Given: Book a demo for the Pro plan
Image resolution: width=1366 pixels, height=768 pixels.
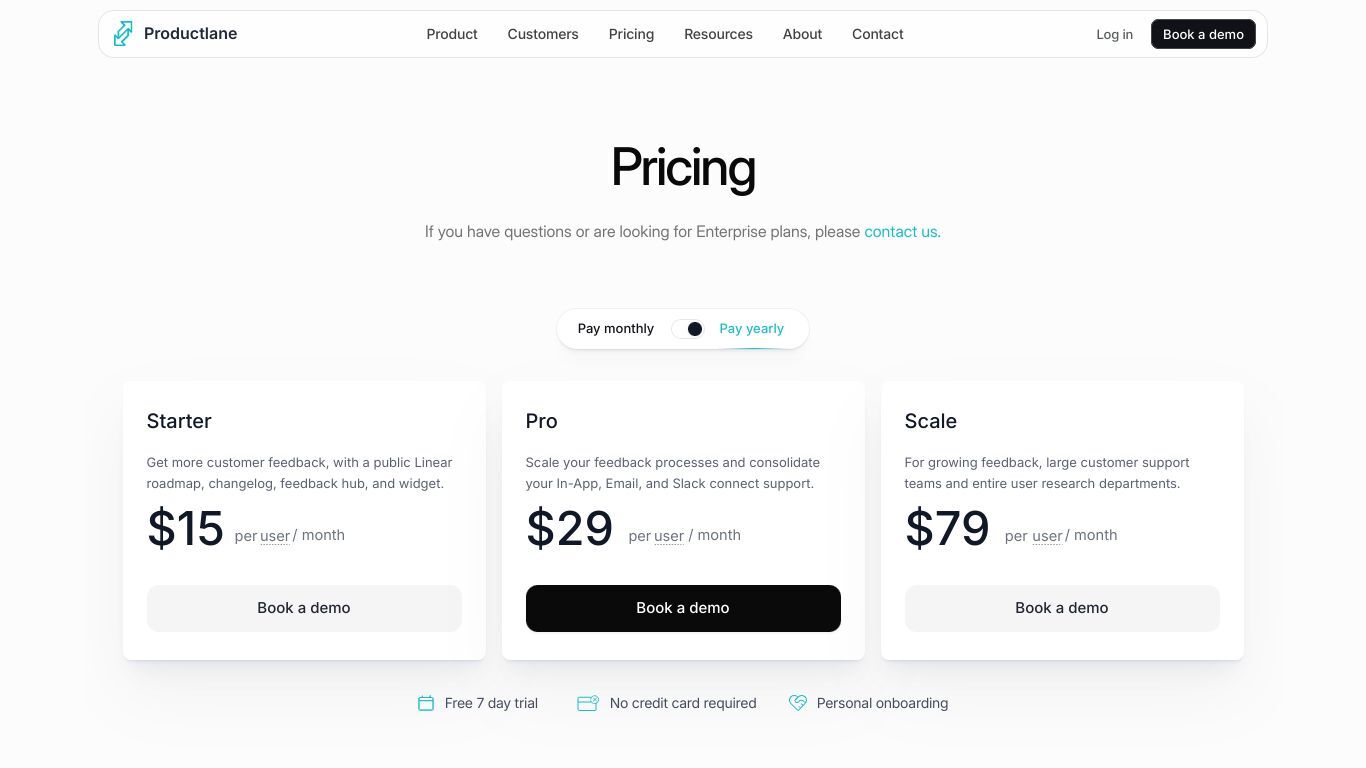Looking at the screenshot, I should (x=683, y=608).
